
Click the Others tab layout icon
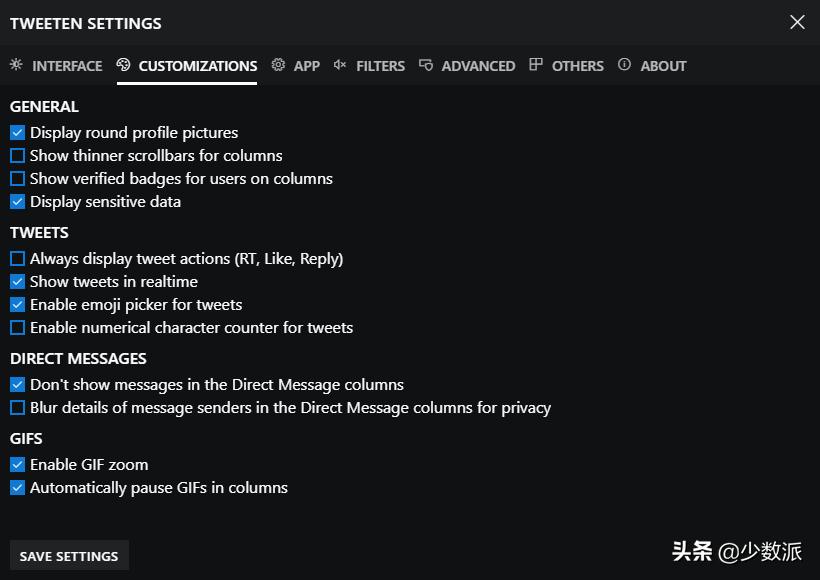pos(536,65)
